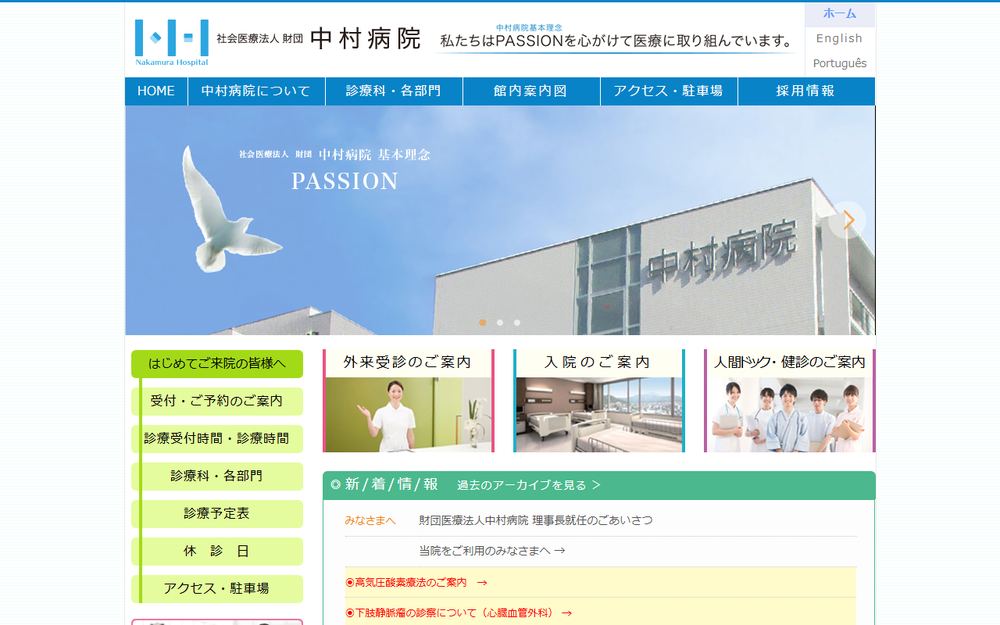This screenshot has height=625, width=1000.
Task: Open 入院のご案内 card image
Action: [x=599, y=401]
